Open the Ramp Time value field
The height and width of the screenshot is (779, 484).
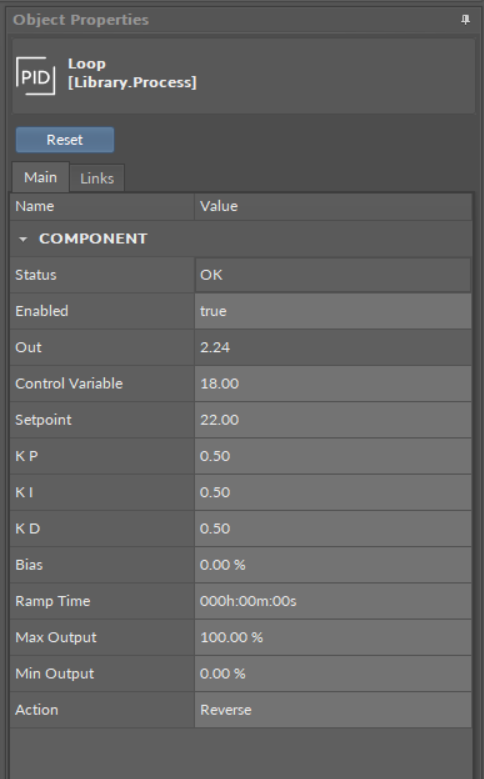(x=333, y=601)
